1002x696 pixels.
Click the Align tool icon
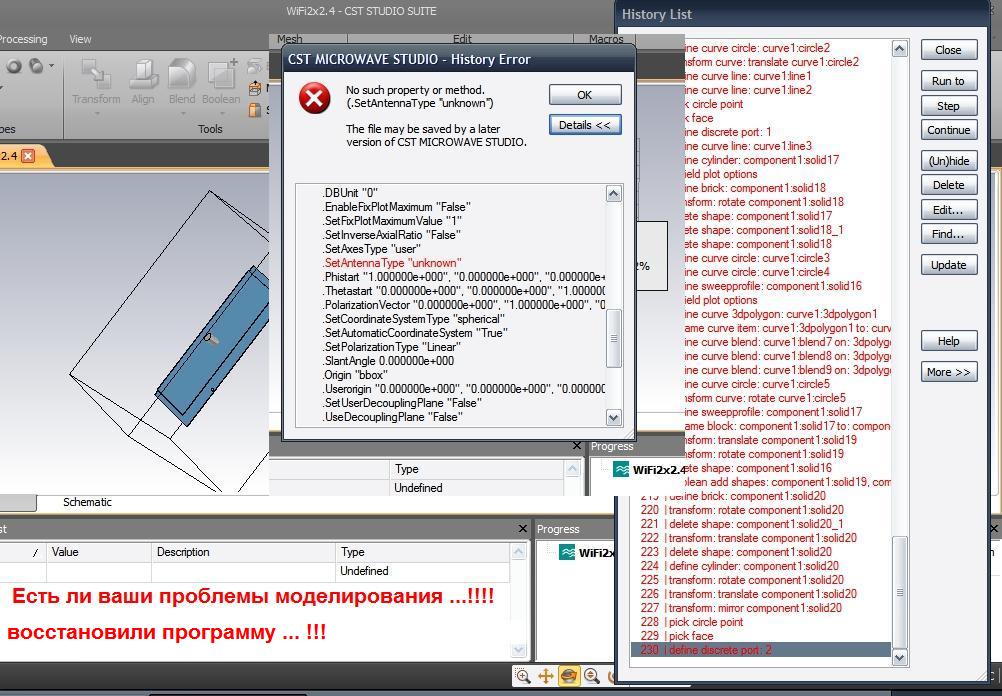(143, 74)
